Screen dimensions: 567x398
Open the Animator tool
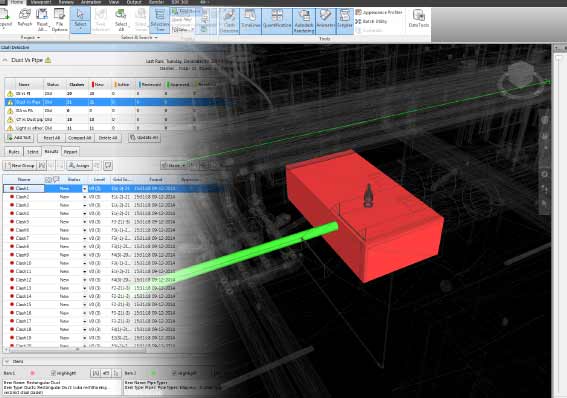tap(325, 21)
